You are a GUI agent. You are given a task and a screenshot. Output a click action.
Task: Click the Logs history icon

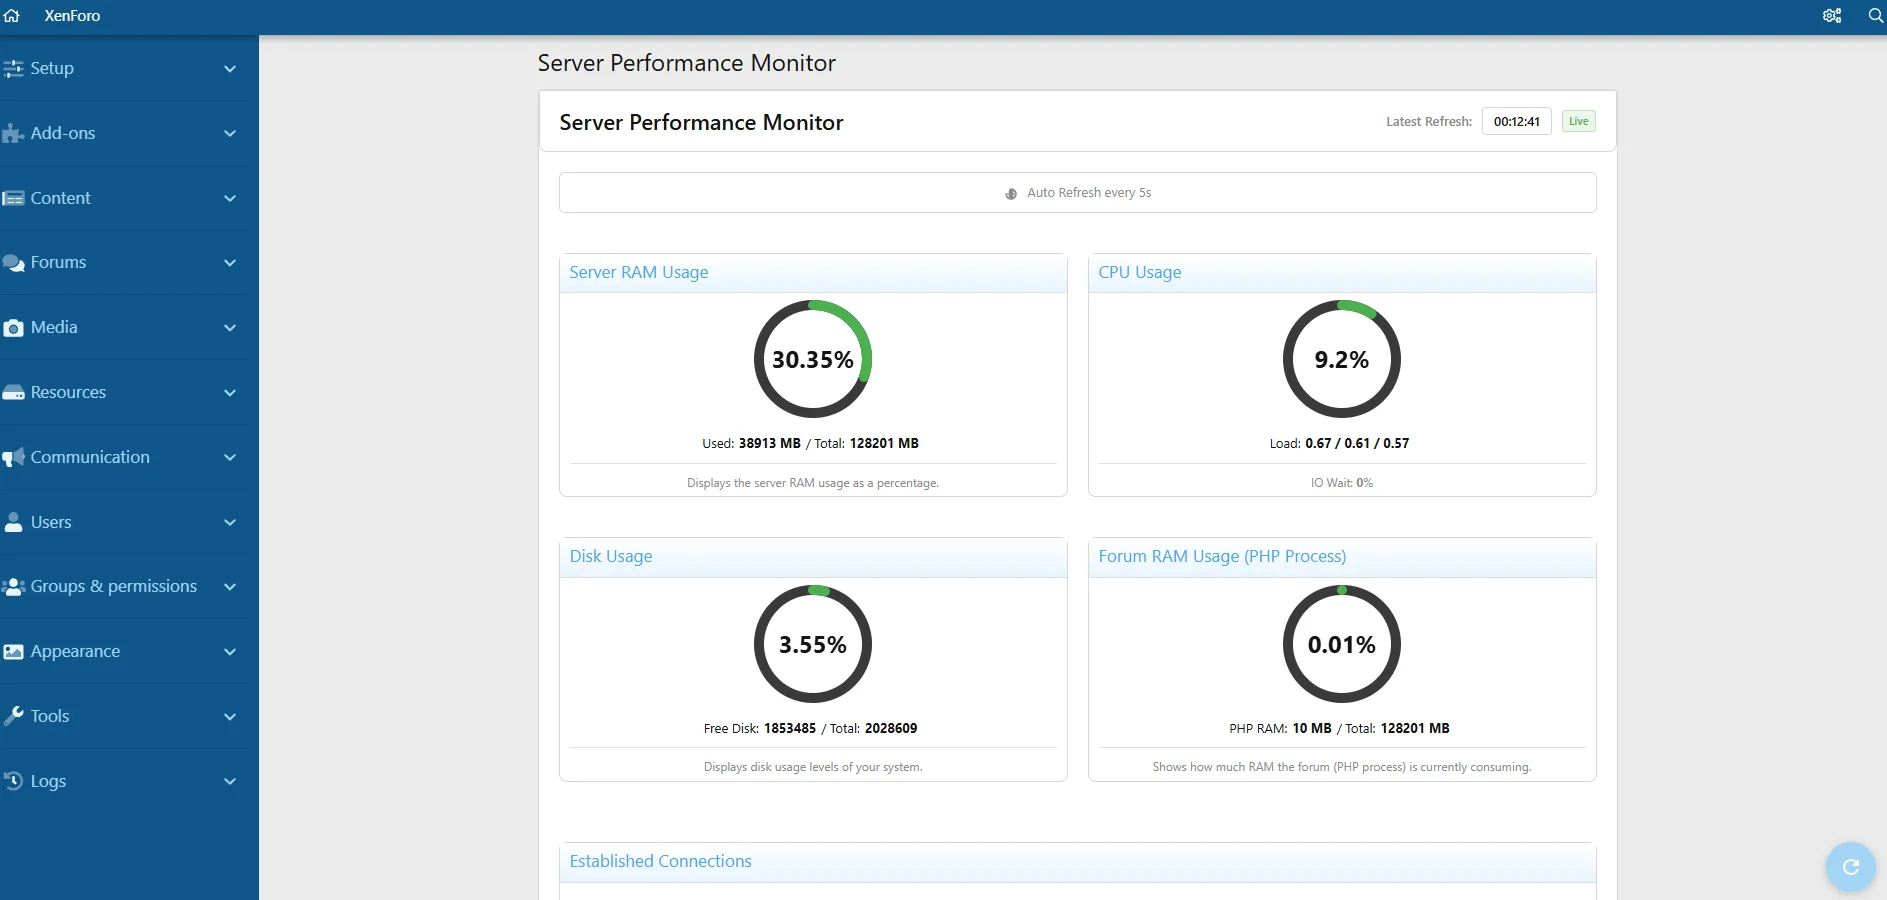click(13, 781)
